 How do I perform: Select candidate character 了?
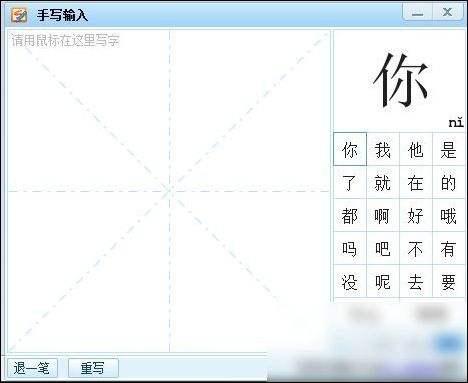click(350, 182)
